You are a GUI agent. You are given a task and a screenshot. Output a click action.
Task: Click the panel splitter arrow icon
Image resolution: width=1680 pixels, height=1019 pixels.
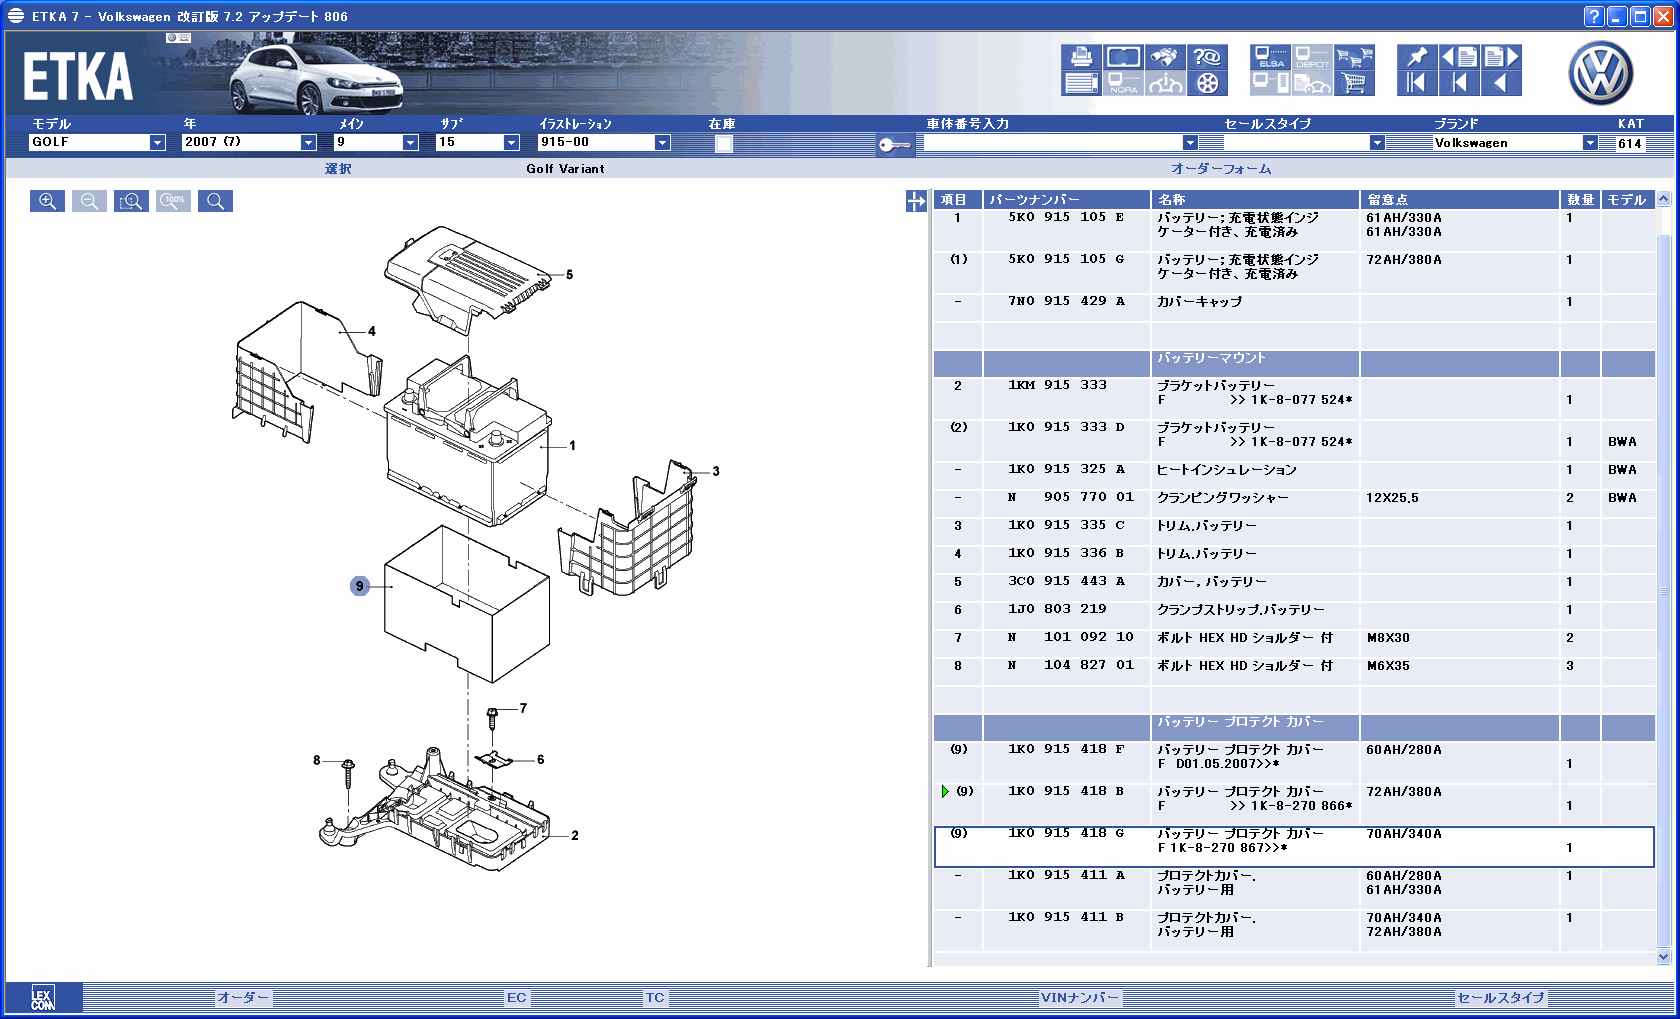[x=916, y=201]
